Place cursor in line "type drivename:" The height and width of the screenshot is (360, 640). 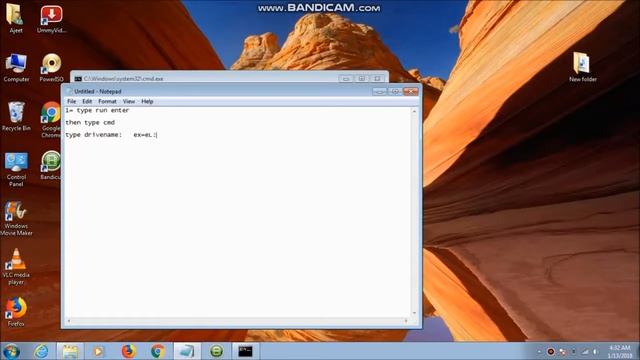93,135
